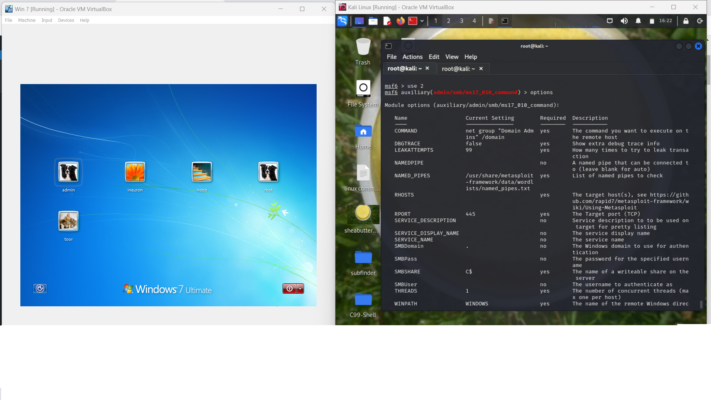Open the terminal Edit menu

pos(434,57)
